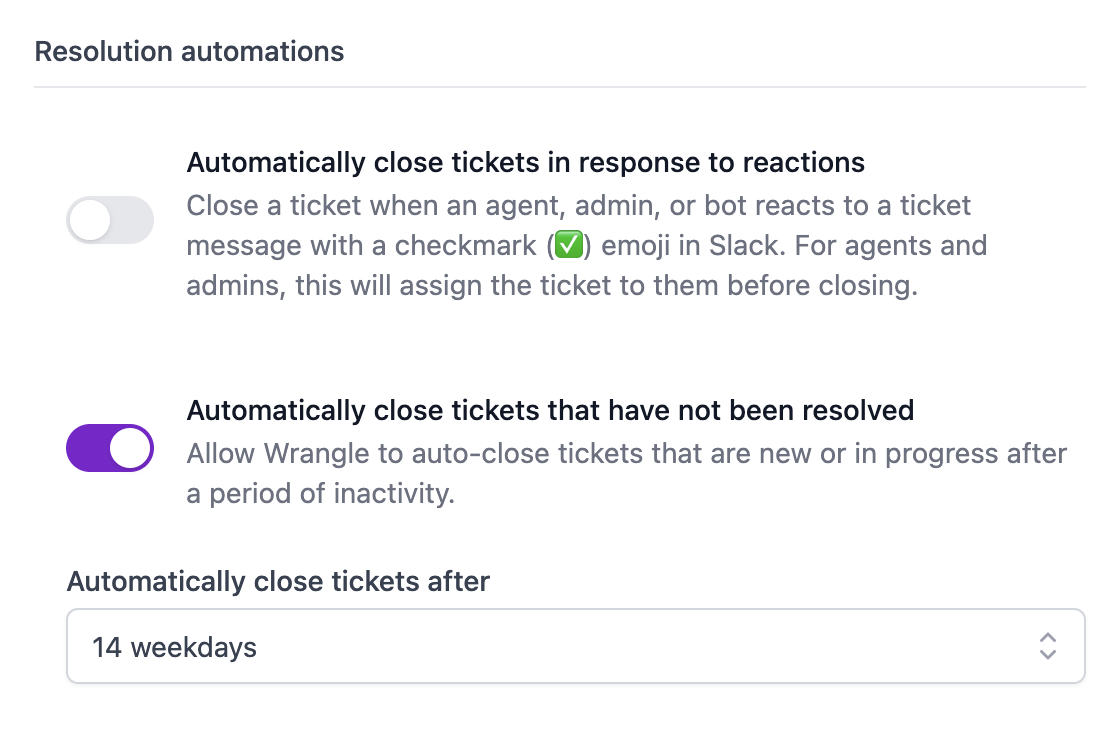Click the 'before closing' description line
Viewport: 1120px width, 738px height.
[x=551, y=286]
